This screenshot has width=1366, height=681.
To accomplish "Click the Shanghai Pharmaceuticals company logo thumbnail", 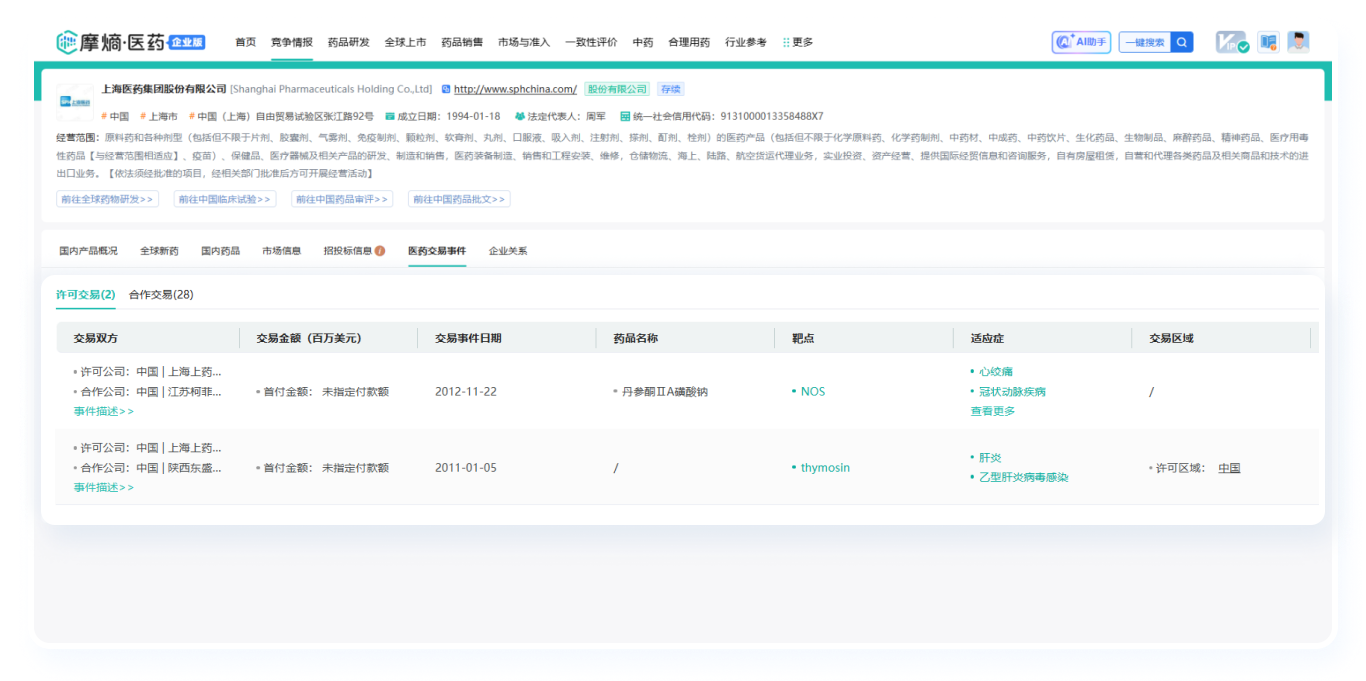I will [75, 102].
